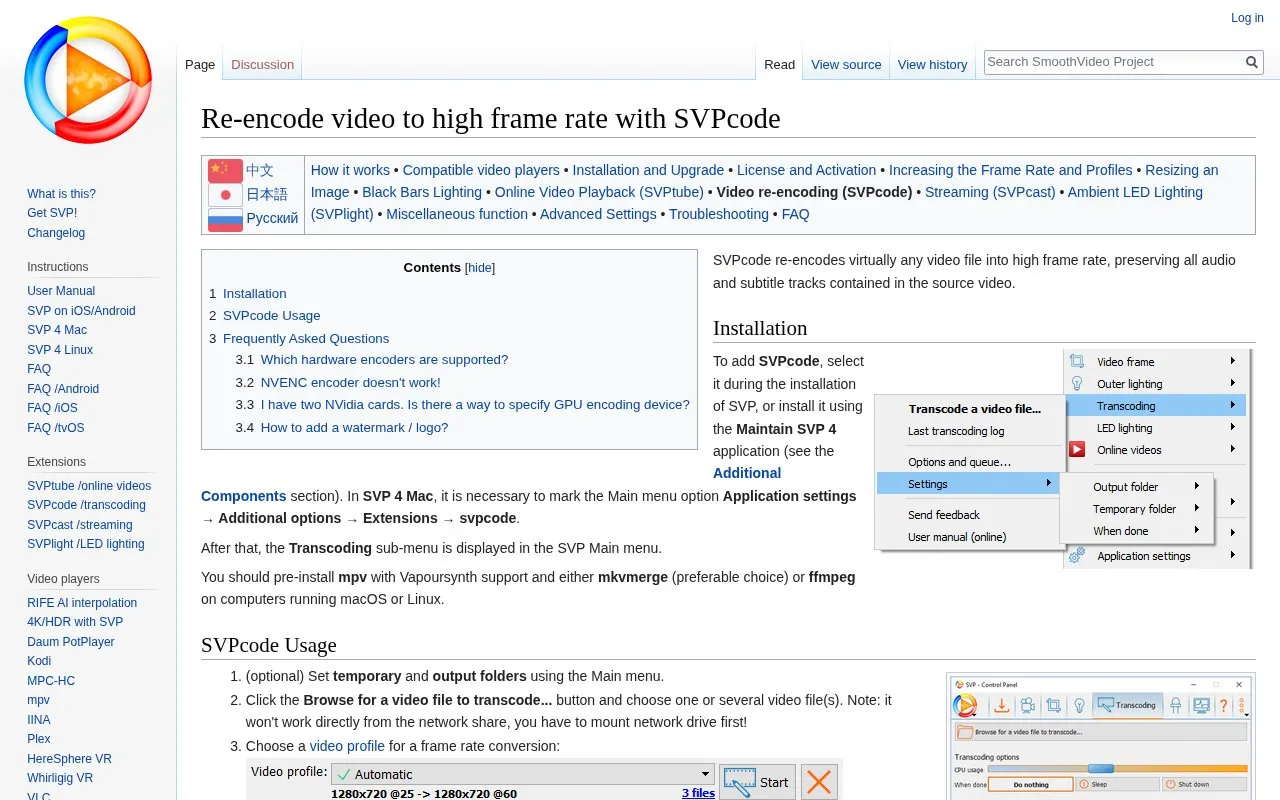Open the SVP 4 Linux sidebar link
This screenshot has width=1280, height=800.
(60, 350)
